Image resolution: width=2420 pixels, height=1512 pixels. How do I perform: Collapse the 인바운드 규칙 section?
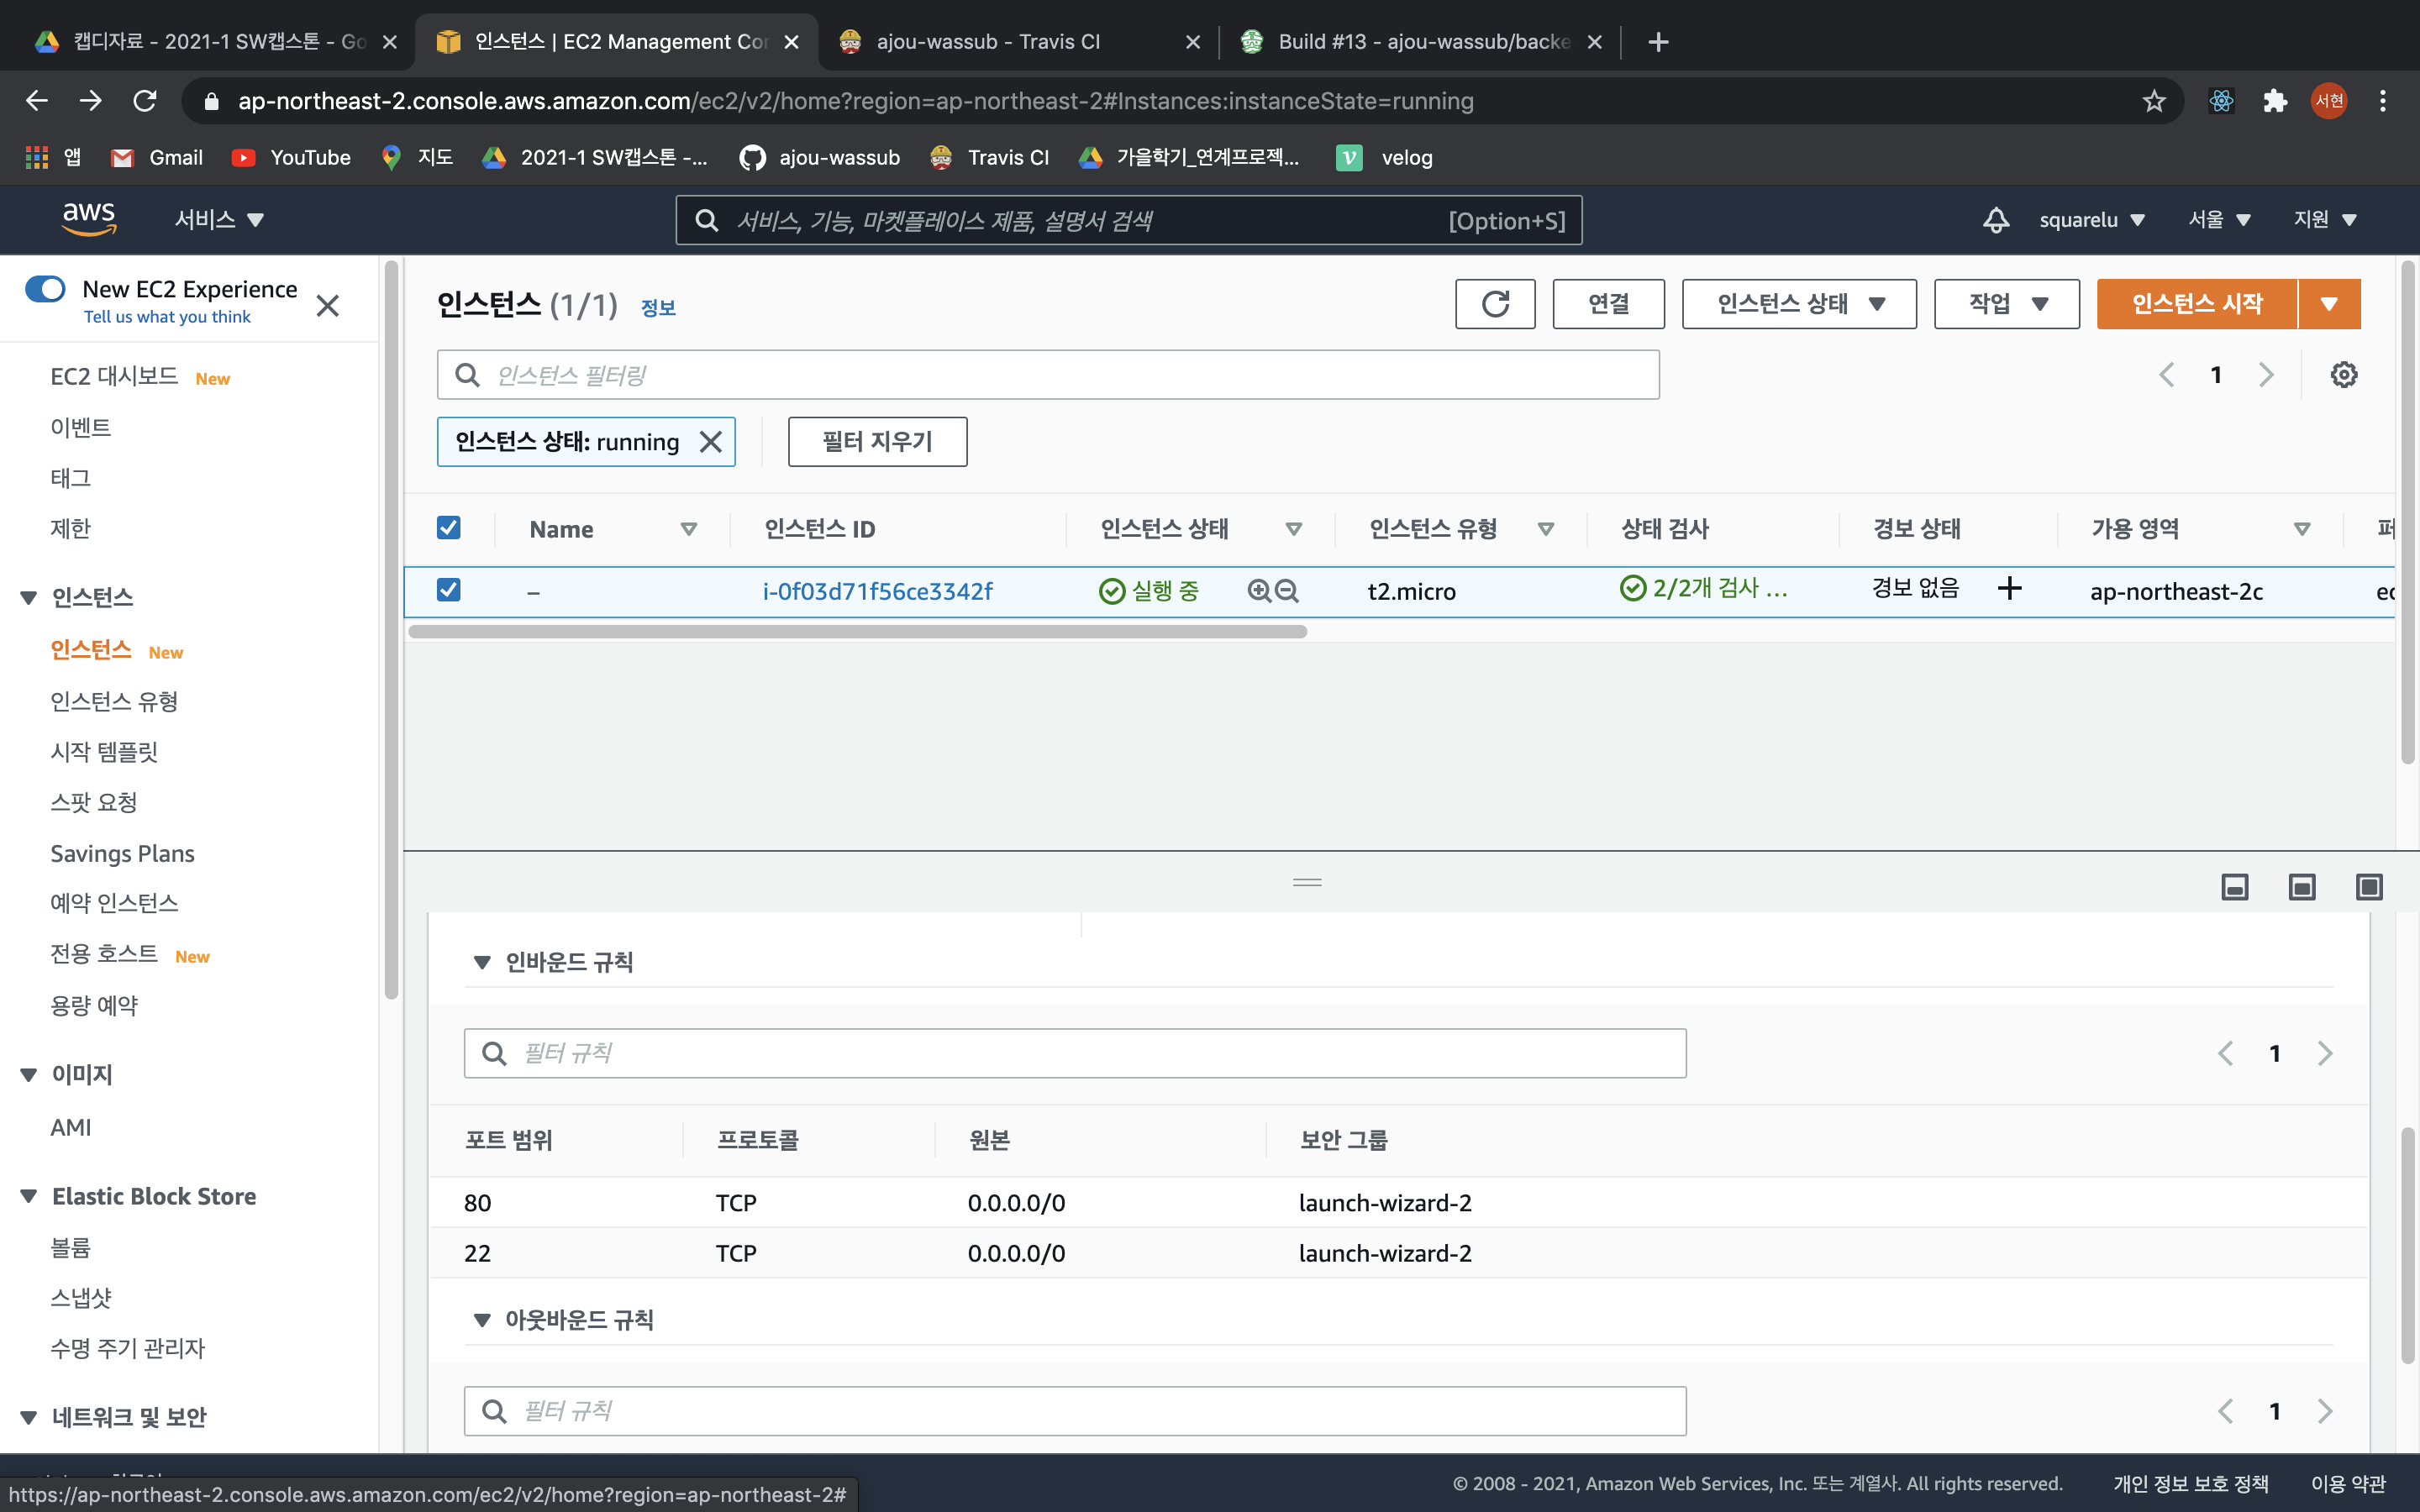click(x=482, y=962)
